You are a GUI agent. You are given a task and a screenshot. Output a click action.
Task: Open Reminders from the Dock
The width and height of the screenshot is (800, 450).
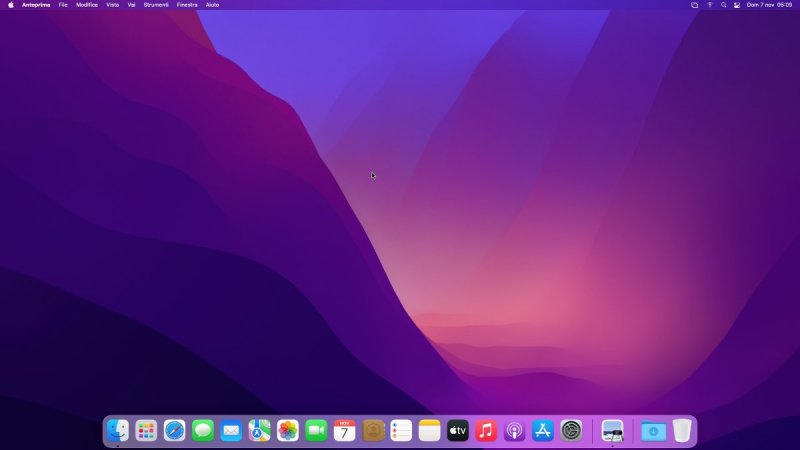(x=401, y=431)
